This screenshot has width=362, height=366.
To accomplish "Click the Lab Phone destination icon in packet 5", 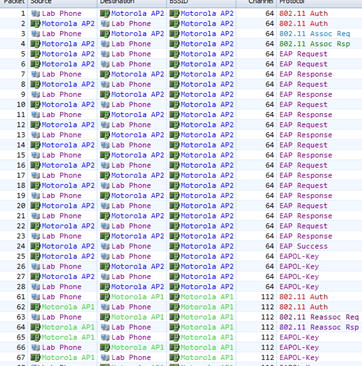I will [105, 54].
